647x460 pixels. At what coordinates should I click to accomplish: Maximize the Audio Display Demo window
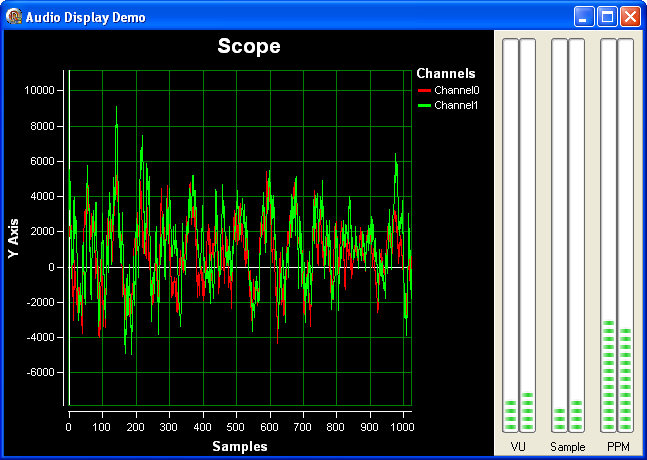point(607,17)
